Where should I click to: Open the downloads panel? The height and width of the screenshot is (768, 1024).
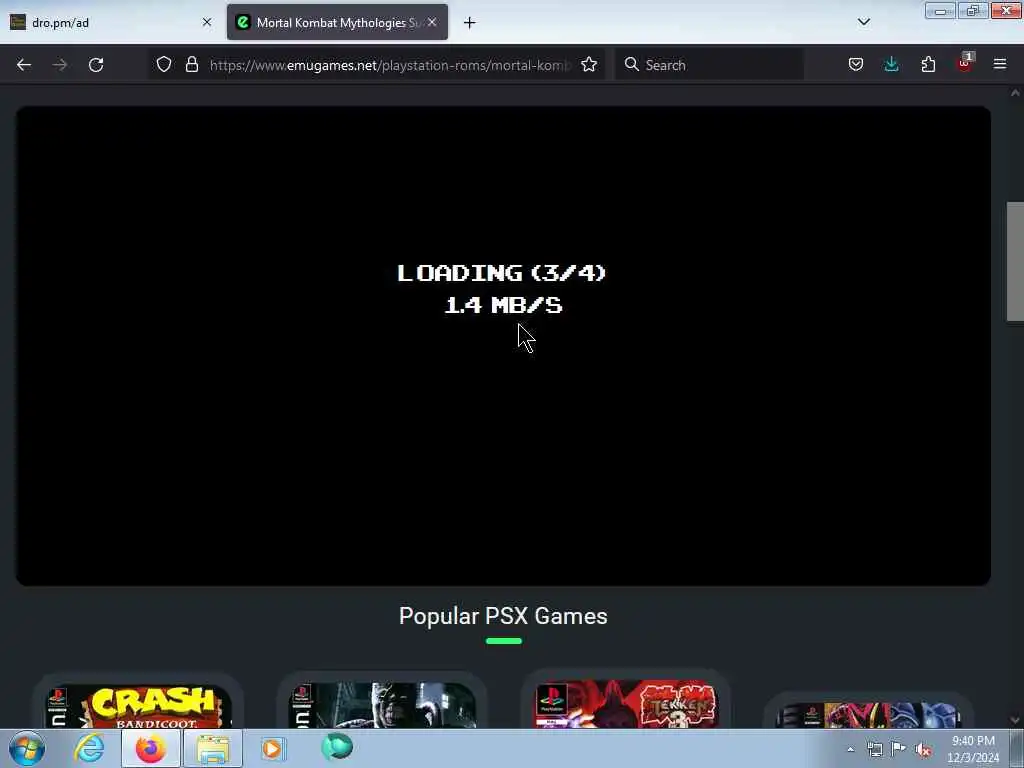(891, 64)
